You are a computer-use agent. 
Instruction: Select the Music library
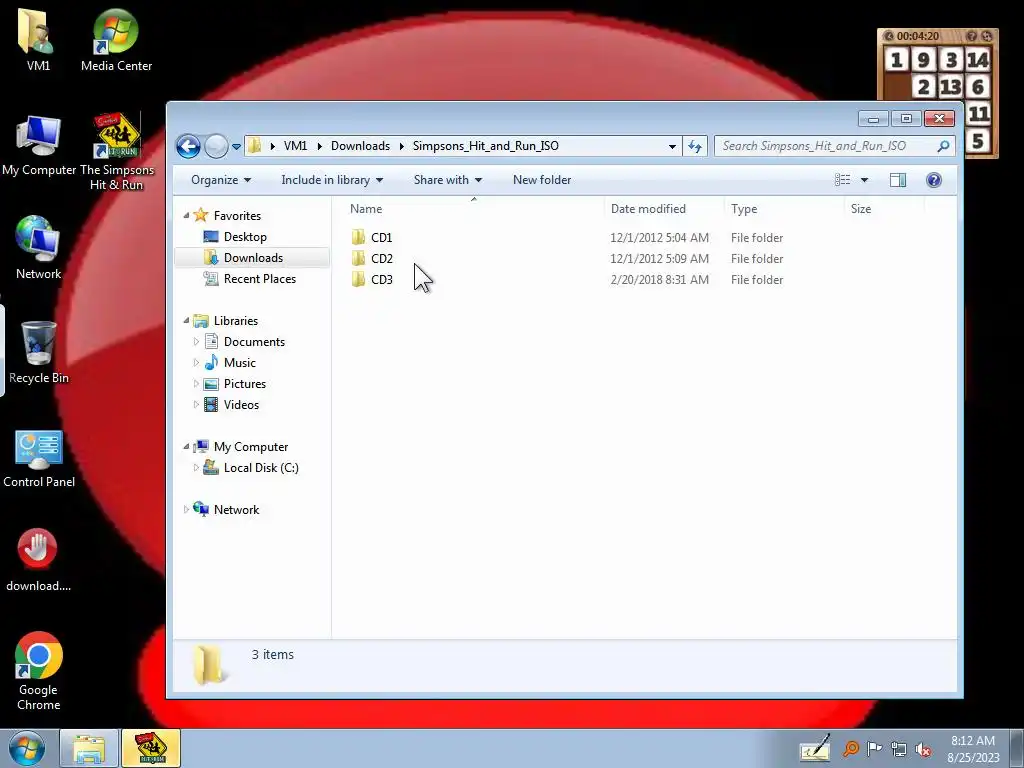click(x=240, y=362)
